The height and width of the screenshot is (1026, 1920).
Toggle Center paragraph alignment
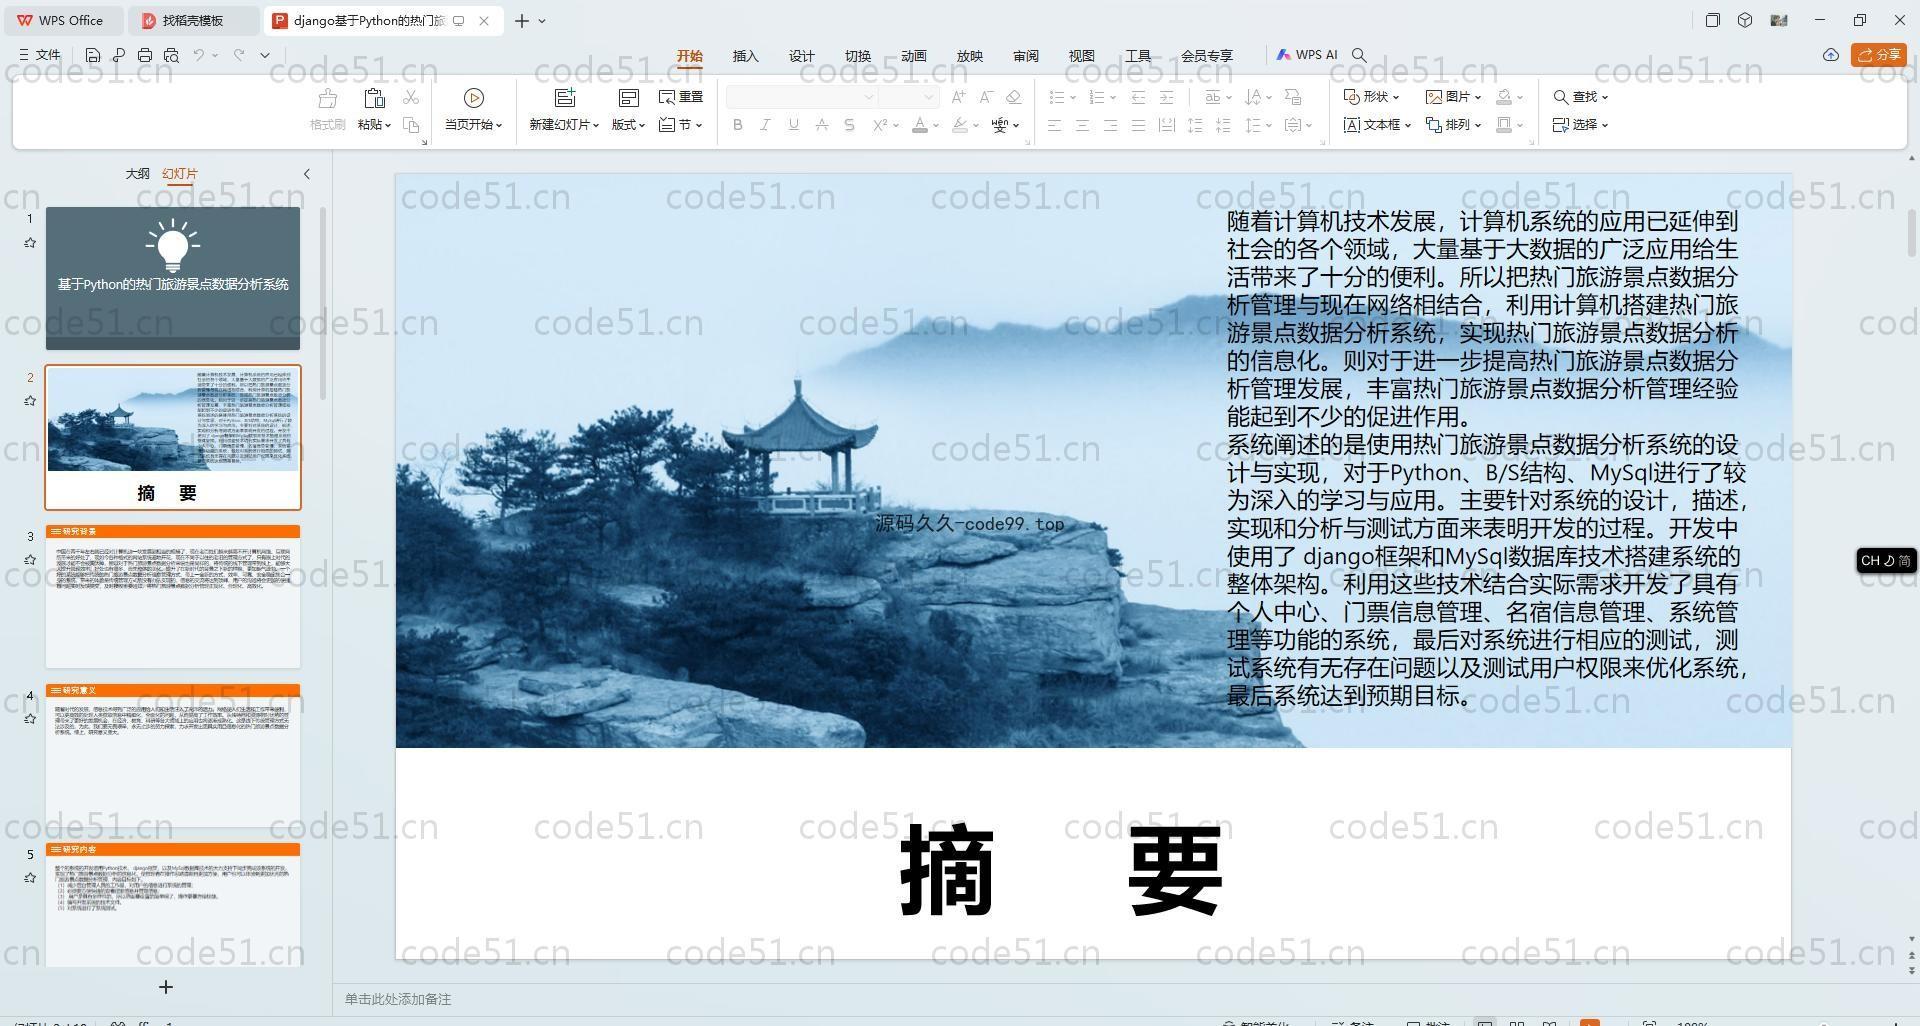(1082, 125)
